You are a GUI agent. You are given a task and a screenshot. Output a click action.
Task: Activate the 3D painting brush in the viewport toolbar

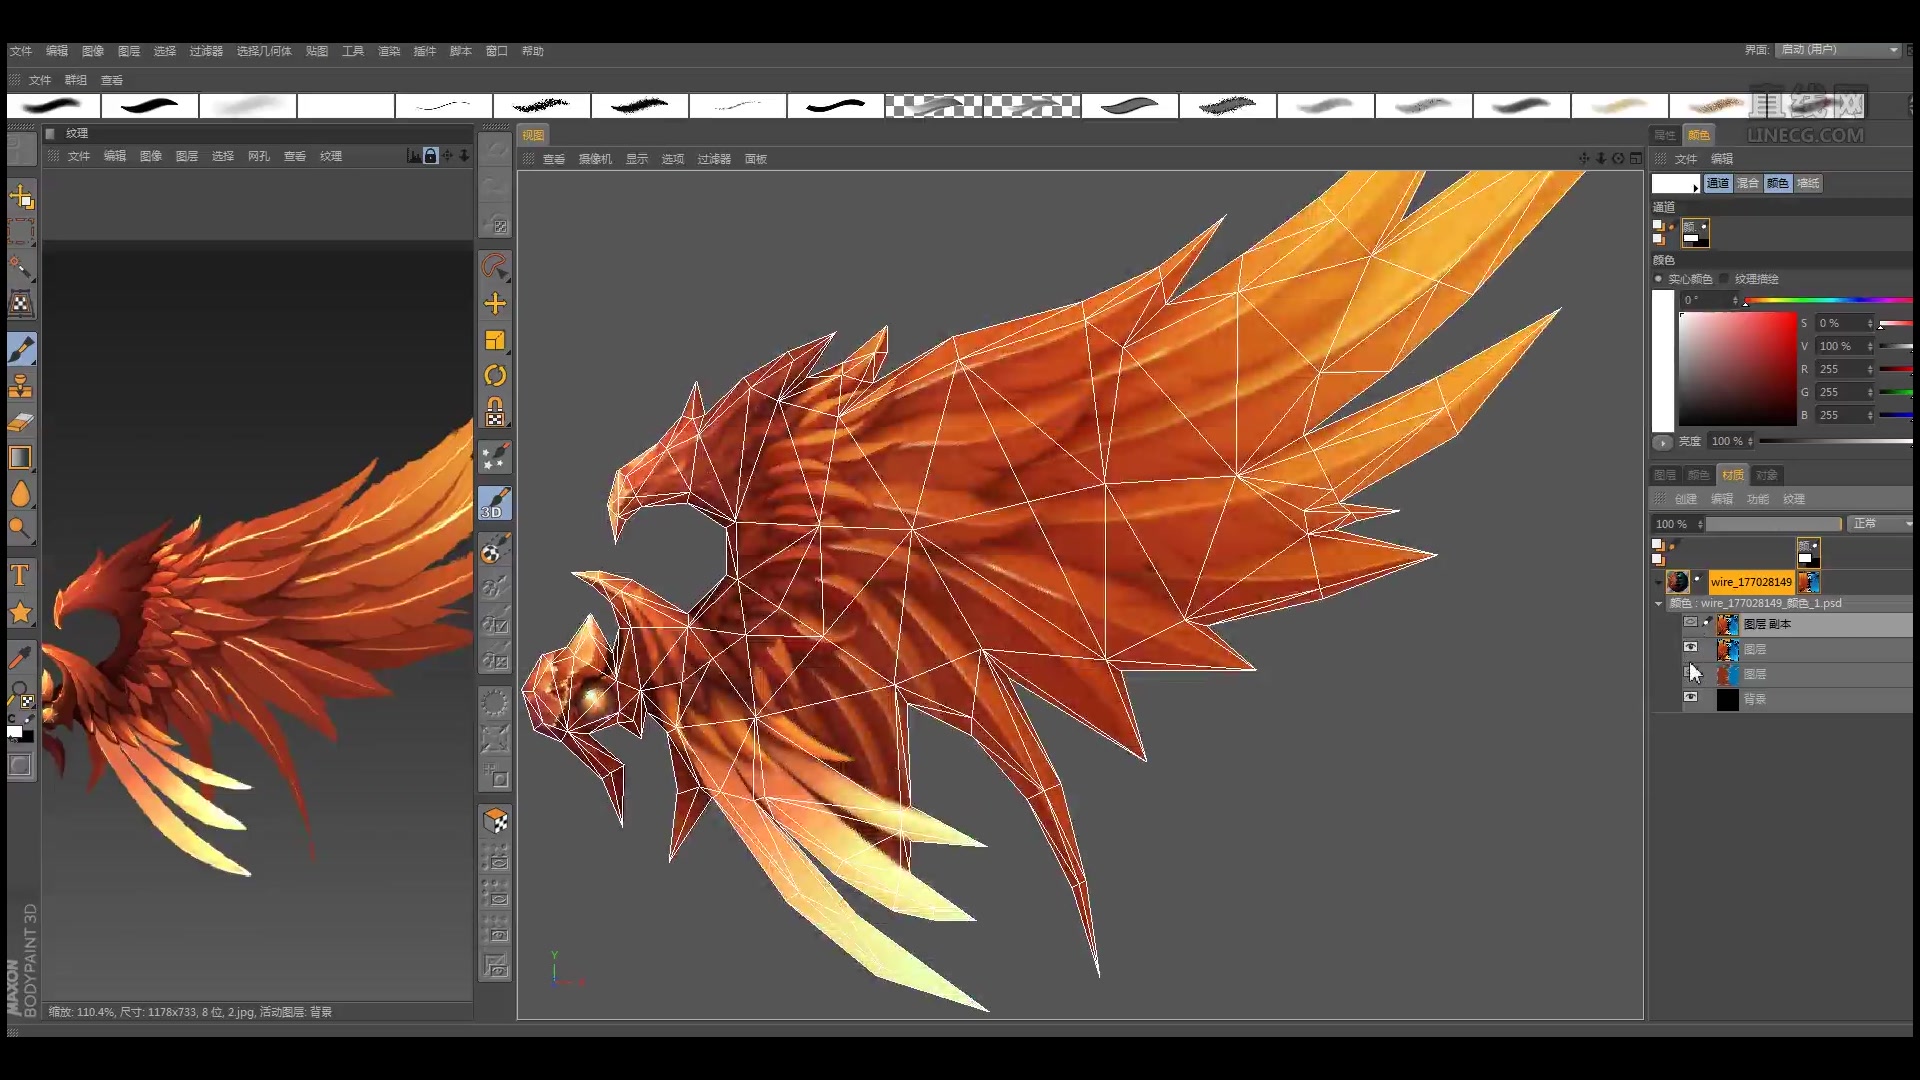click(x=495, y=503)
